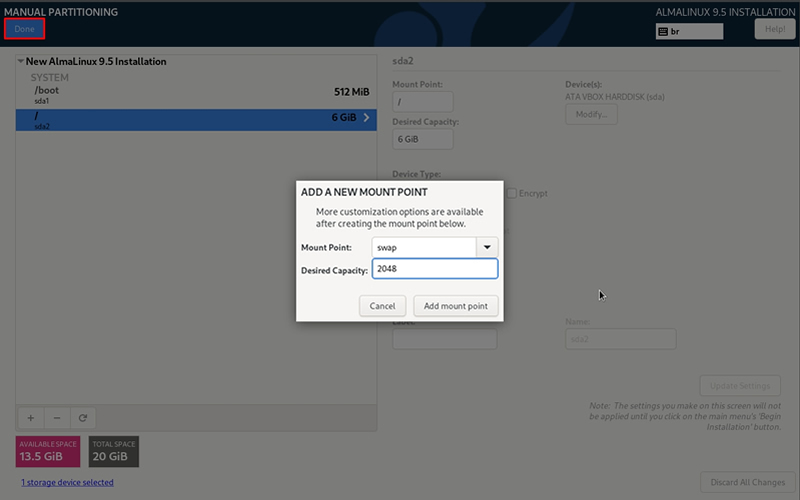
Task: Click the Help! button
Action: coord(775,29)
